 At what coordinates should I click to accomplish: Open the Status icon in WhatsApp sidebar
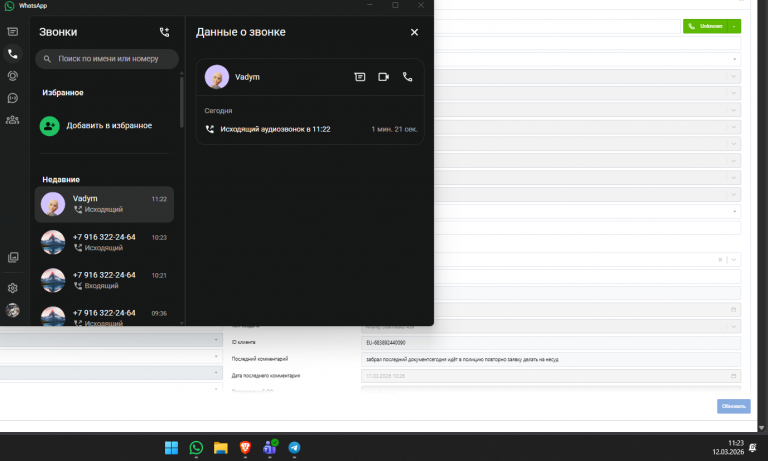tap(13, 76)
